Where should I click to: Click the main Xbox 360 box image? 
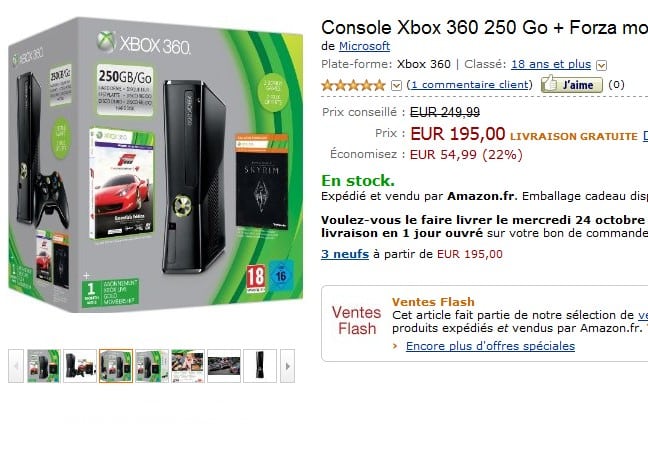click(x=155, y=165)
